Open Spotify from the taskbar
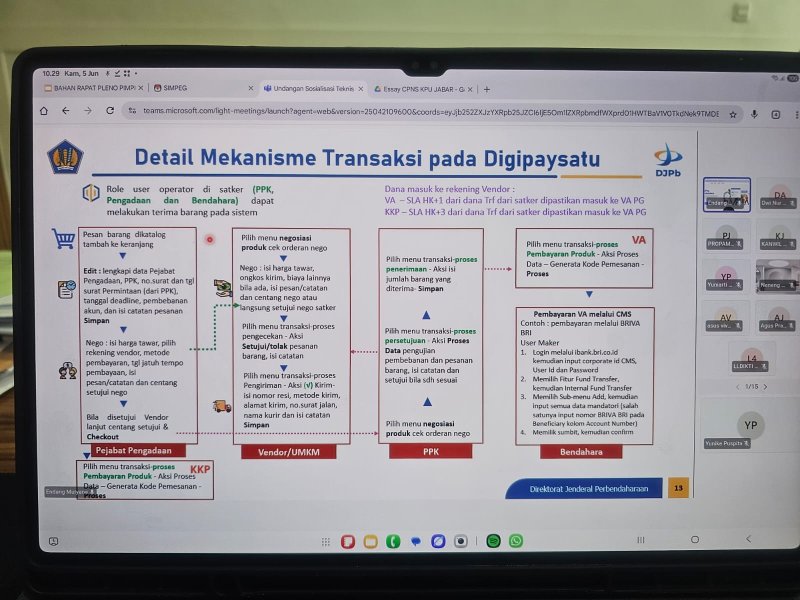Screen dimensions: 800x600 [x=493, y=541]
